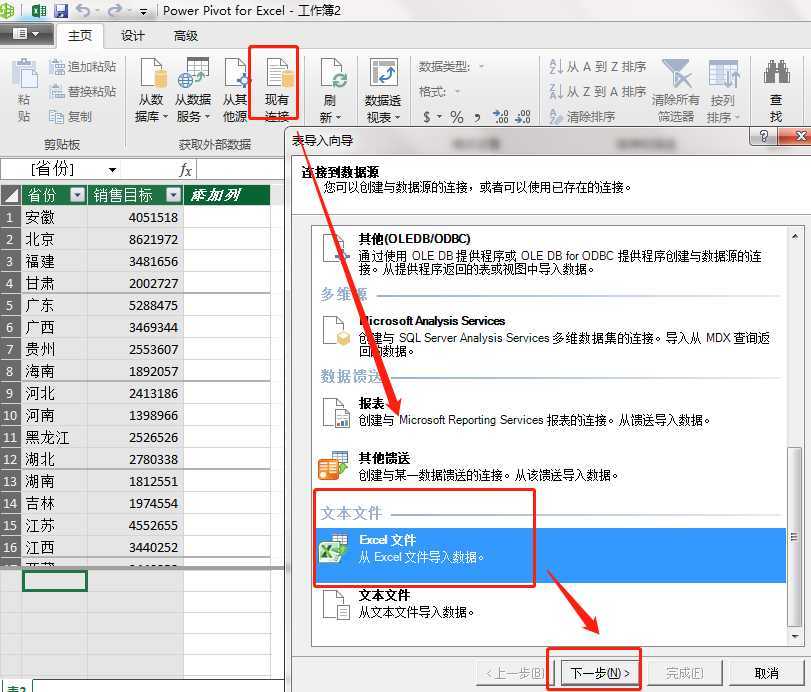Click Paste Append (追加粘贴)
Image resolution: width=811 pixels, height=692 pixels.
coord(83,67)
